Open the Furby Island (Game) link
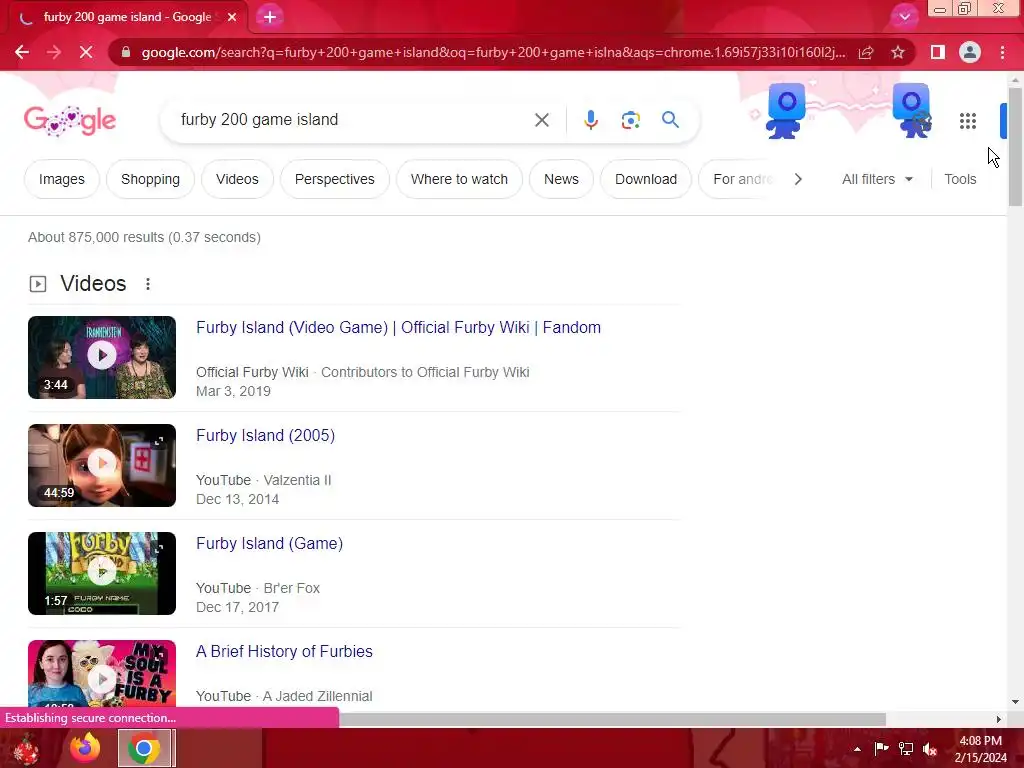Screen dimensions: 1024x768 (x=269, y=543)
